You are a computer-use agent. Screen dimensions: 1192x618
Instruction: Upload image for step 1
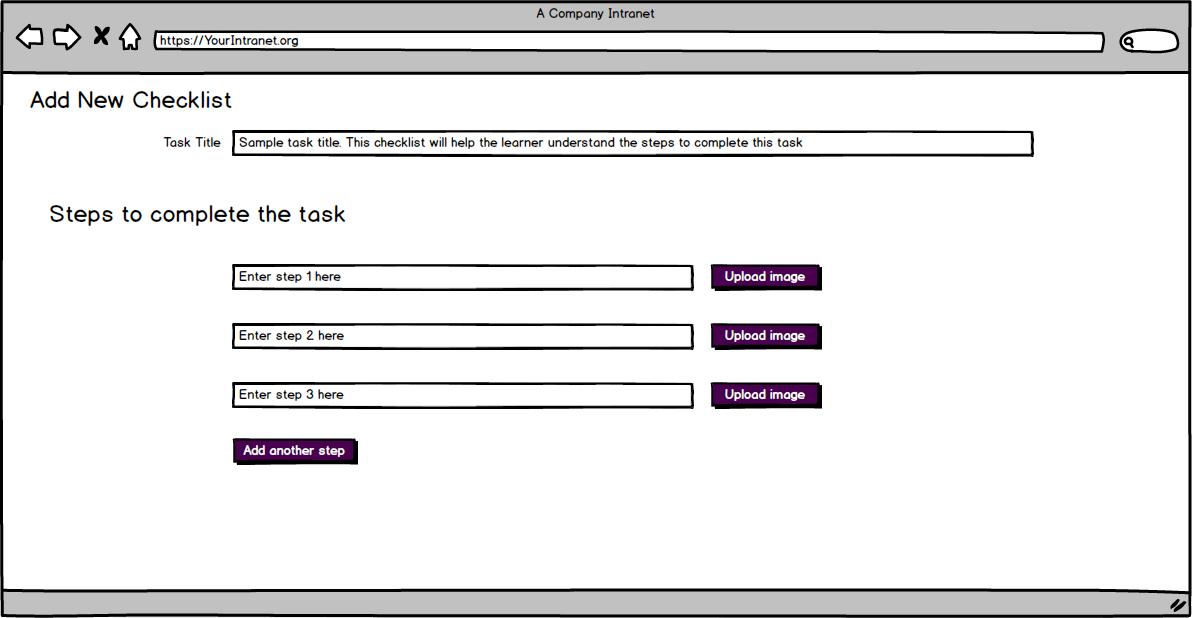point(766,277)
